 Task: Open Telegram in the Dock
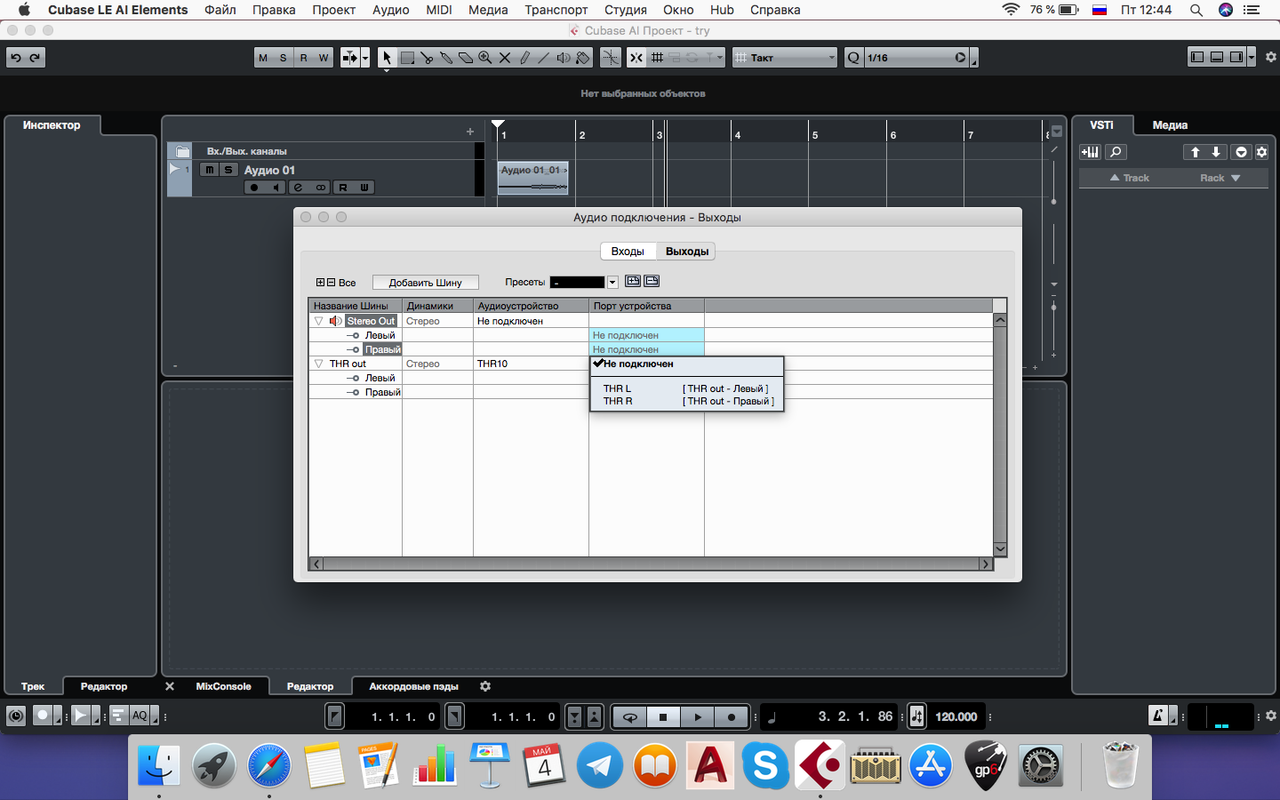click(601, 767)
